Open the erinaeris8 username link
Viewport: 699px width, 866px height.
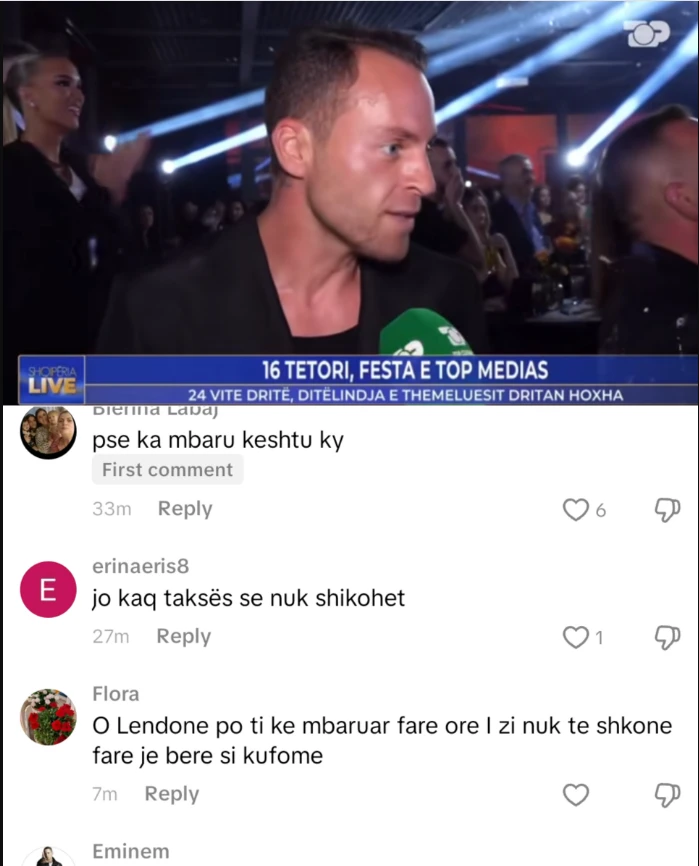[141, 566]
